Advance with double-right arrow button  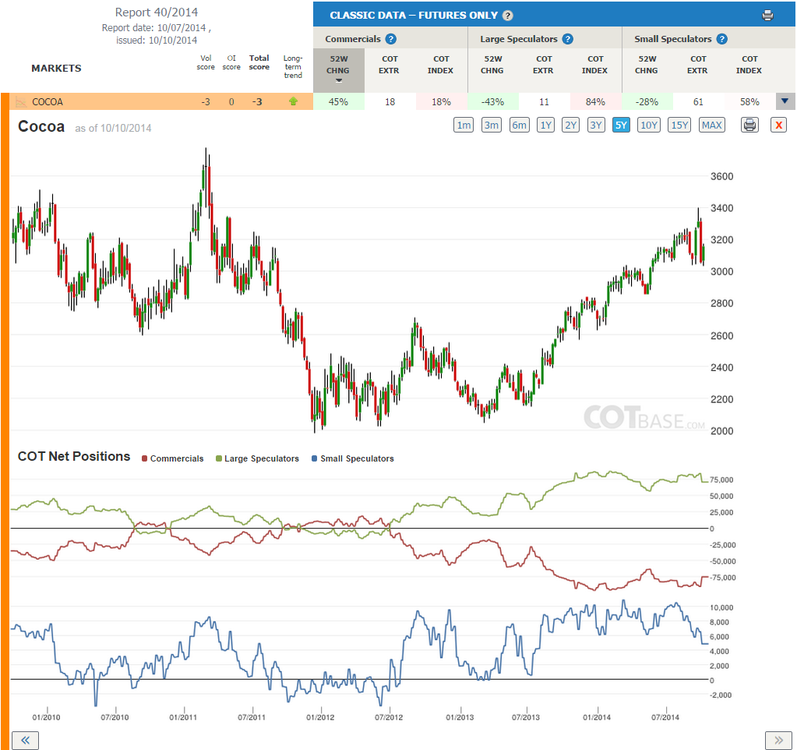(779, 740)
